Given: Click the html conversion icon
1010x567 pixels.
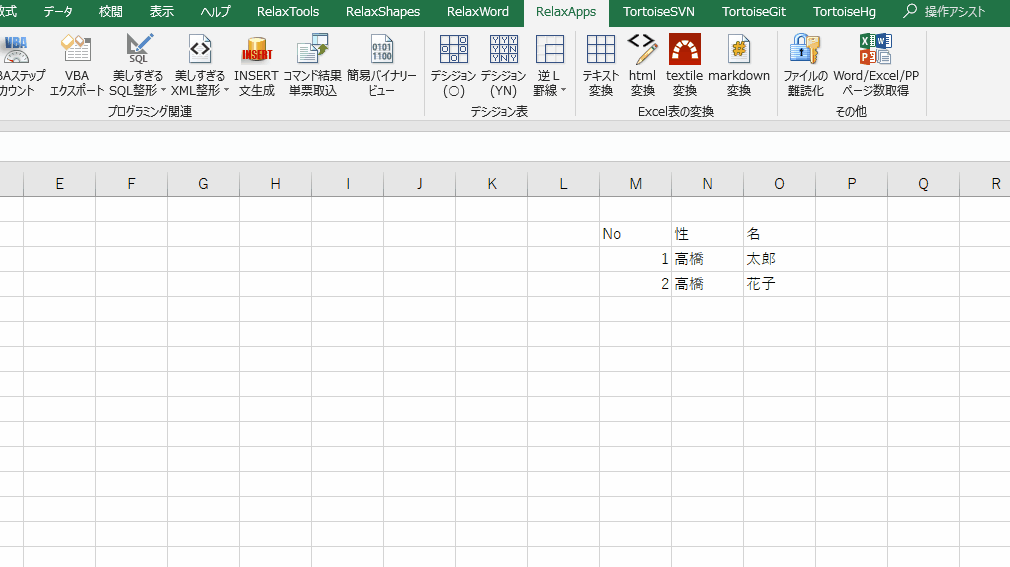Looking at the screenshot, I should 642,50.
